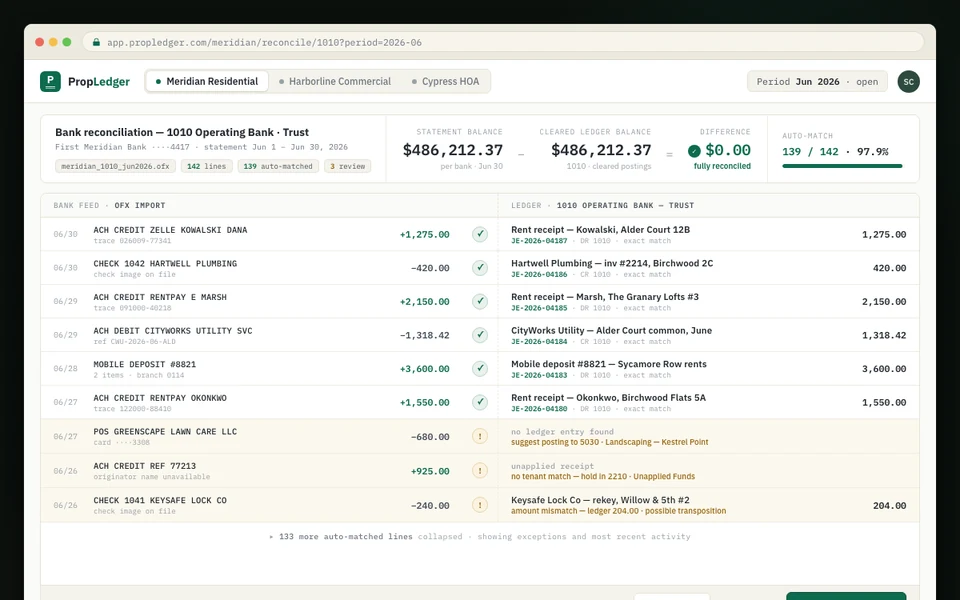This screenshot has height=600, width=960.
Task: Click match check for Hartwell Plumbing check 1042
Action: pyautogui.click(x=479, y=268)
